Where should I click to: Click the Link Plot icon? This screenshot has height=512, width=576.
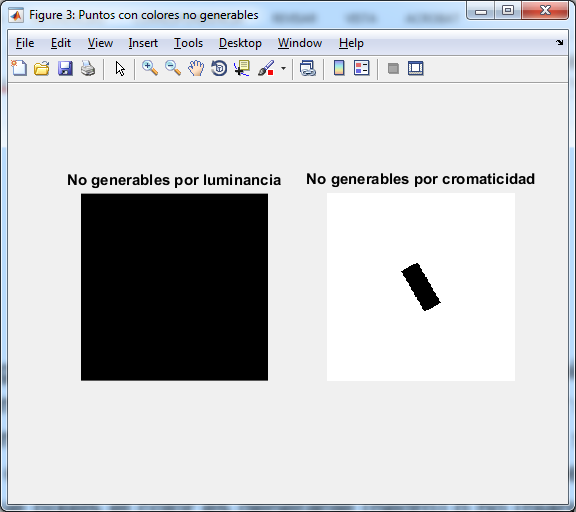coord(307,68)
